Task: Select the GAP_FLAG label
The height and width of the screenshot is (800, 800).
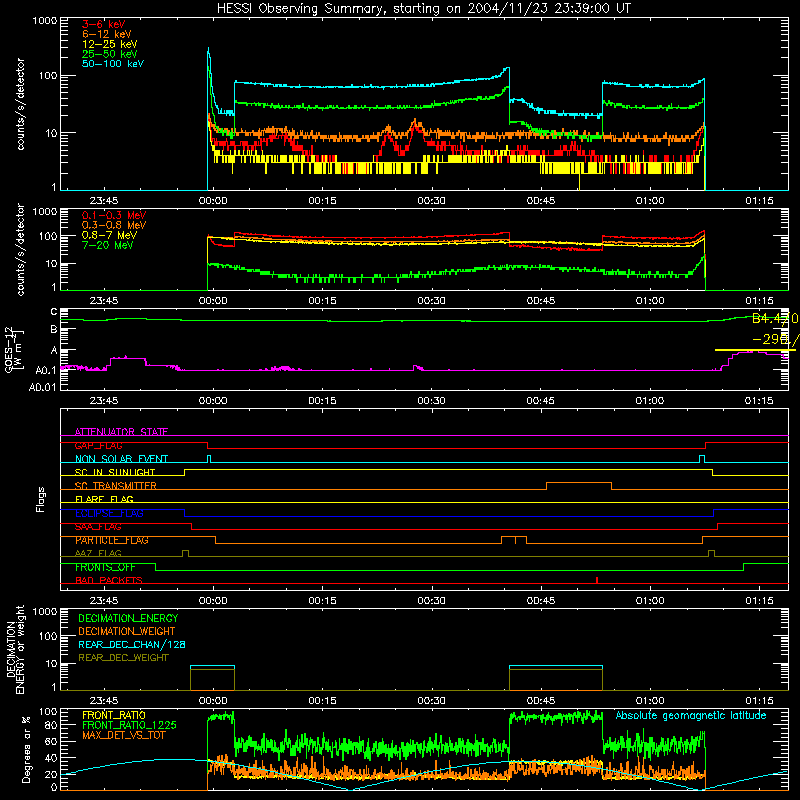Action: pos(98,445)
